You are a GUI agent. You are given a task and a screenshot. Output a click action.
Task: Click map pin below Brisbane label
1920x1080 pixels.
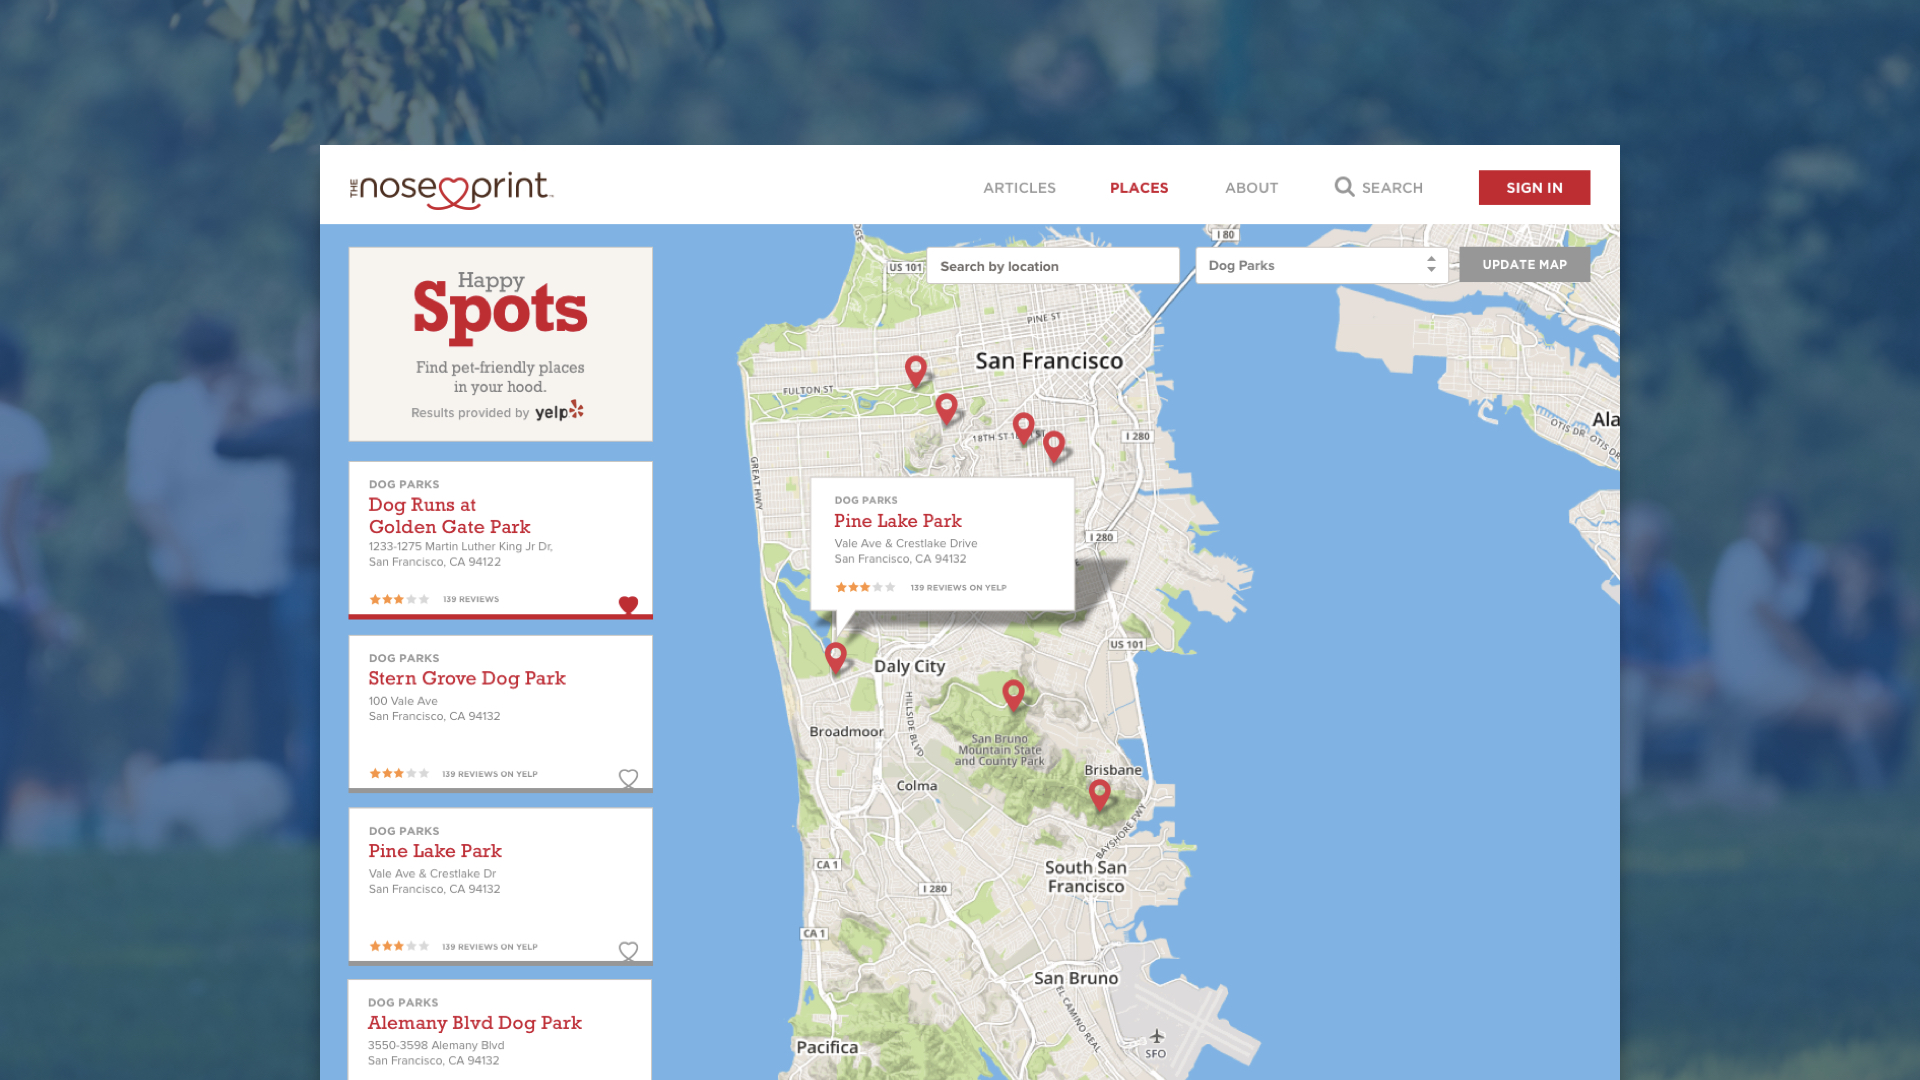tap(1100, 796)
